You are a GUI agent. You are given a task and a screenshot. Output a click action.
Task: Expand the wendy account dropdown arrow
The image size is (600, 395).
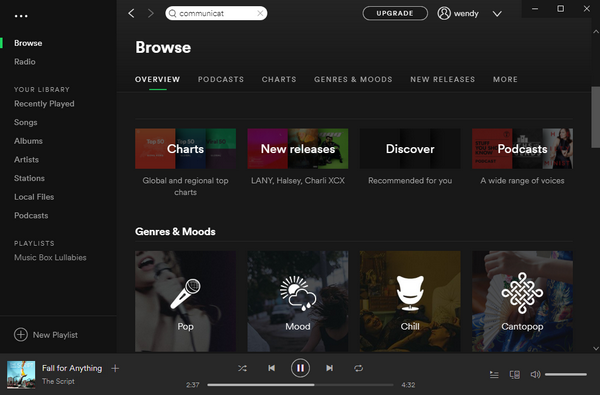tap(497, 14)
